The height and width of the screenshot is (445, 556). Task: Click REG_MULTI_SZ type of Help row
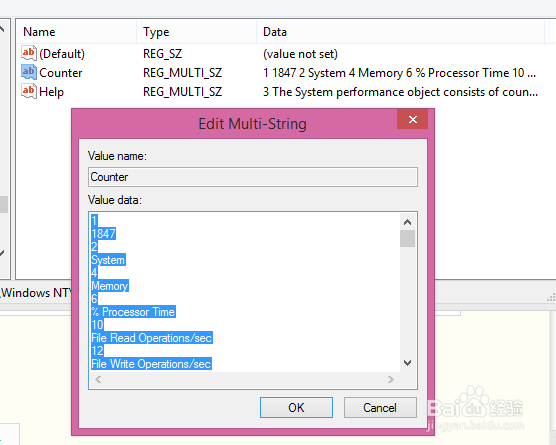click(x=182, y=92)
